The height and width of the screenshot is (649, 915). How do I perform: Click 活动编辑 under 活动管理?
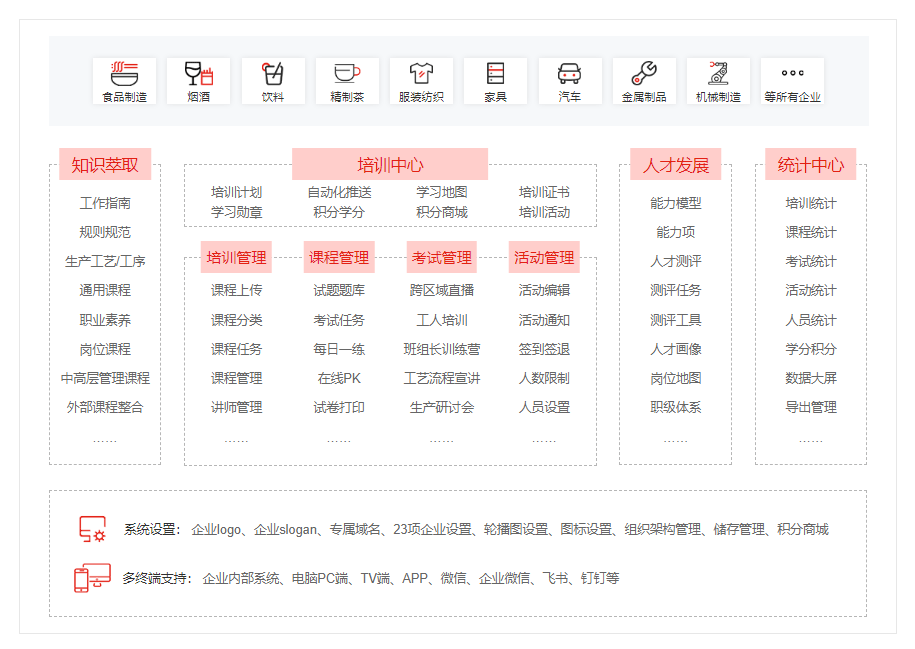click(x=544, y=290)
